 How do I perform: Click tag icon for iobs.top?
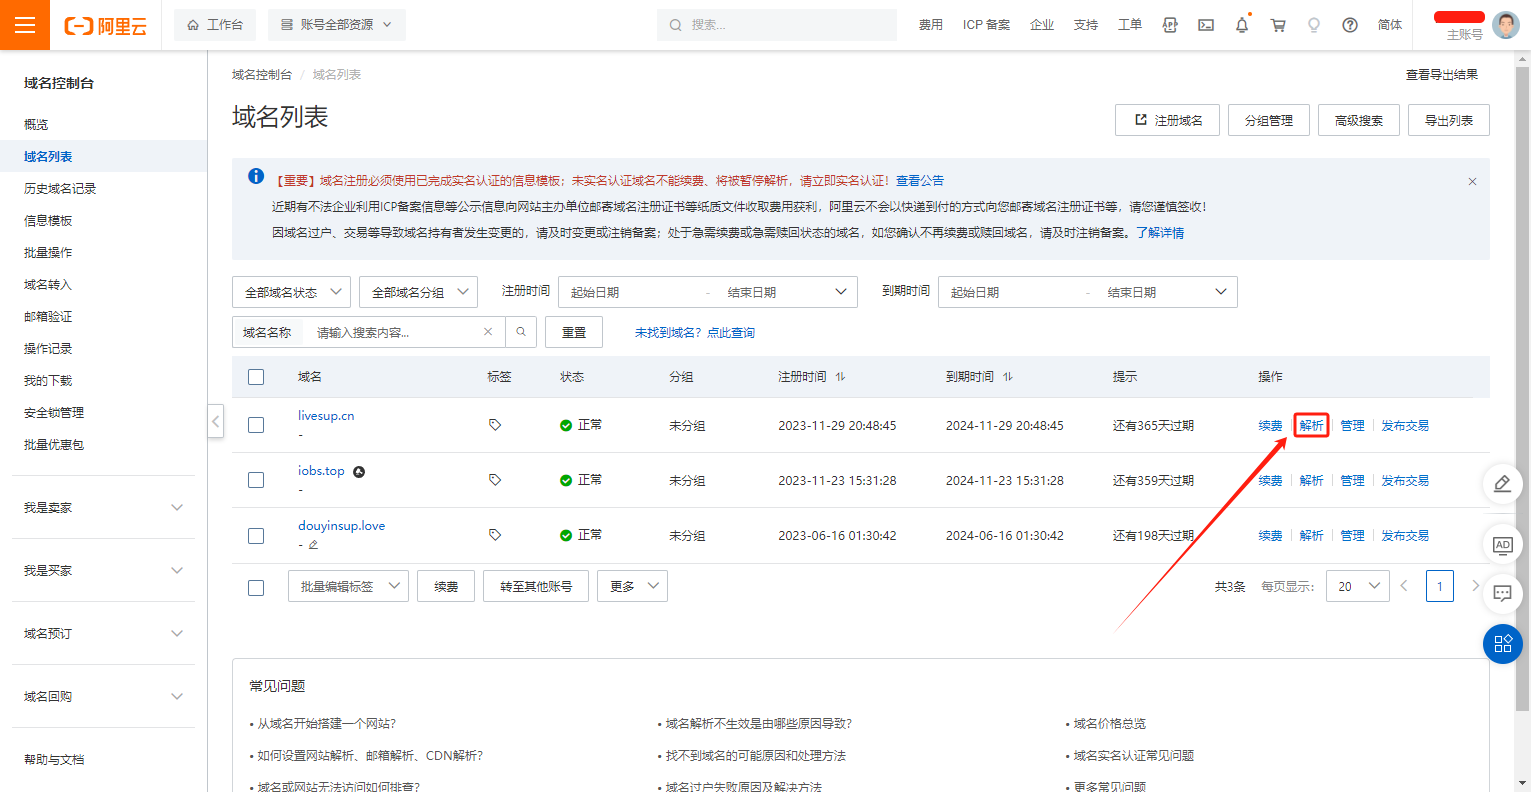[495, 480]
